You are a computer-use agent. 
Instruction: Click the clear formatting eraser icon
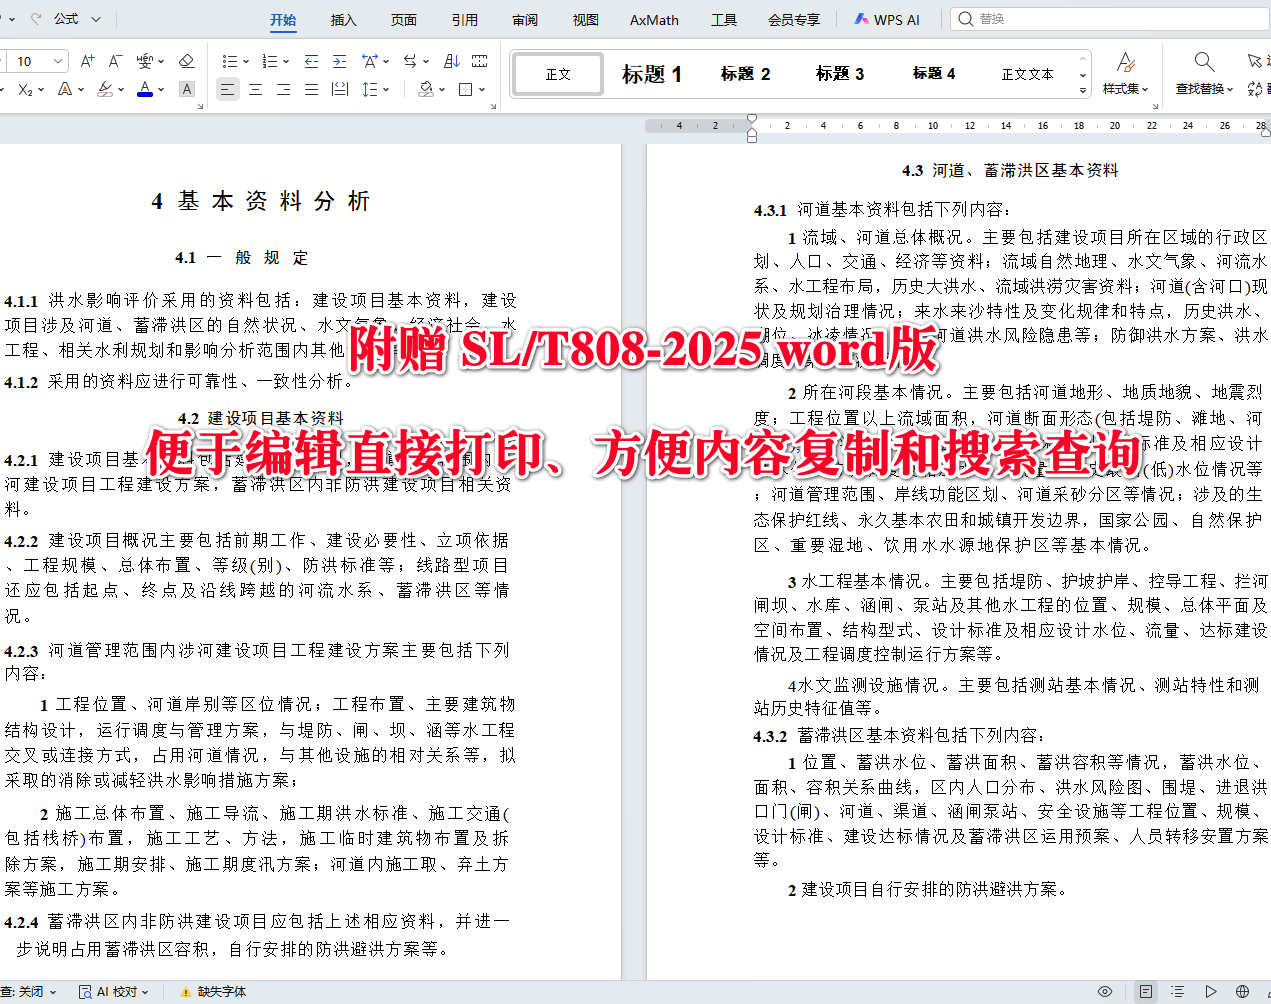pyautogui.click(x=186, y=60)
